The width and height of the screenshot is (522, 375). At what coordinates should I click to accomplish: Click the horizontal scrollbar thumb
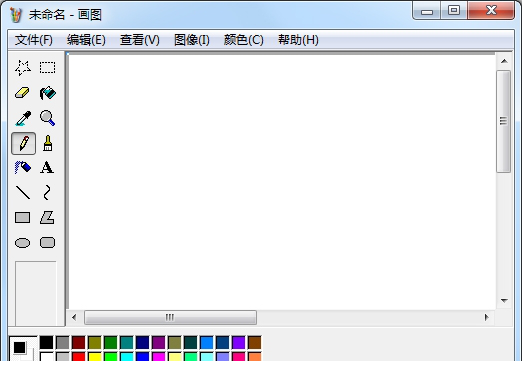[170, 317]
